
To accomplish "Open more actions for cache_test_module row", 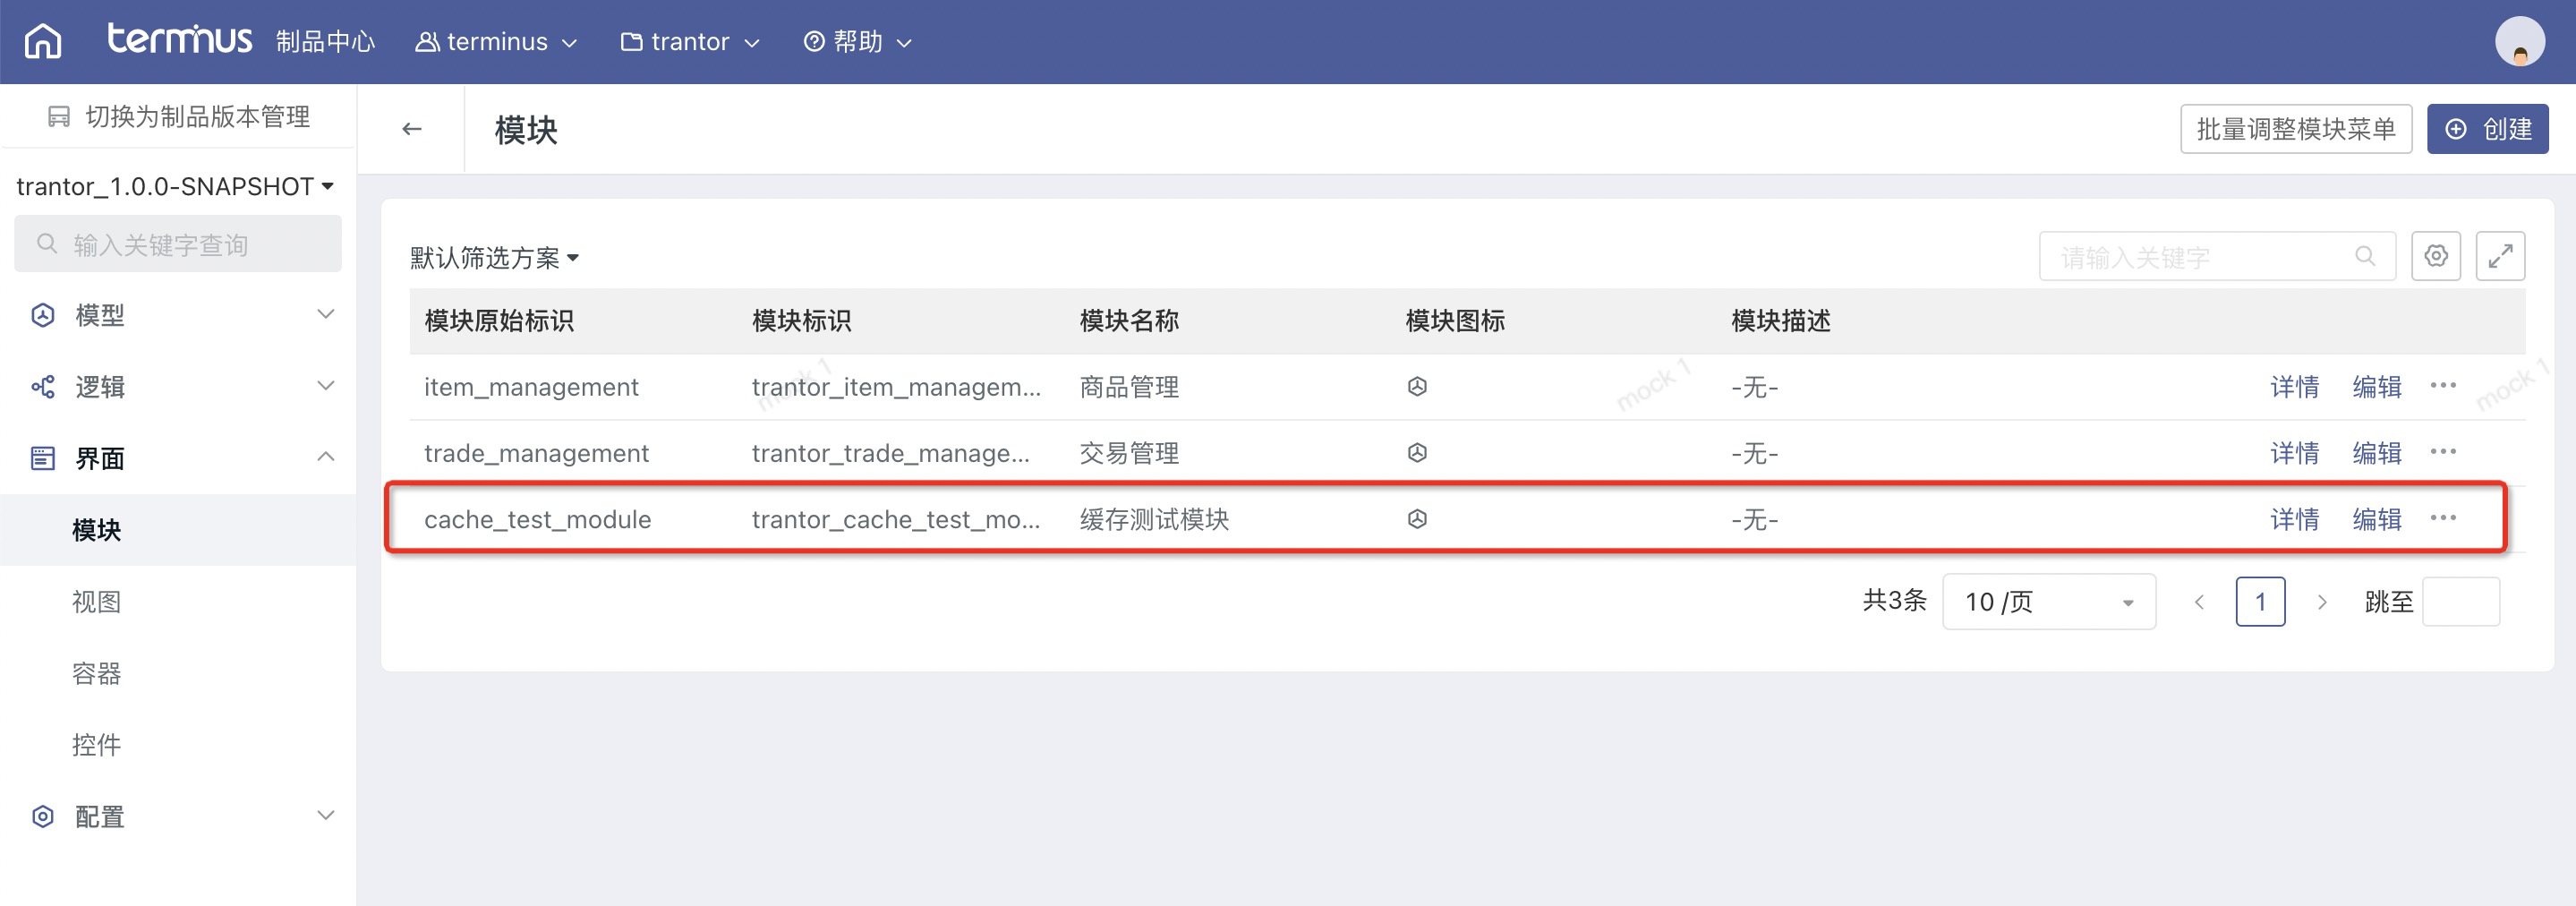I will tap(2442, 518).
